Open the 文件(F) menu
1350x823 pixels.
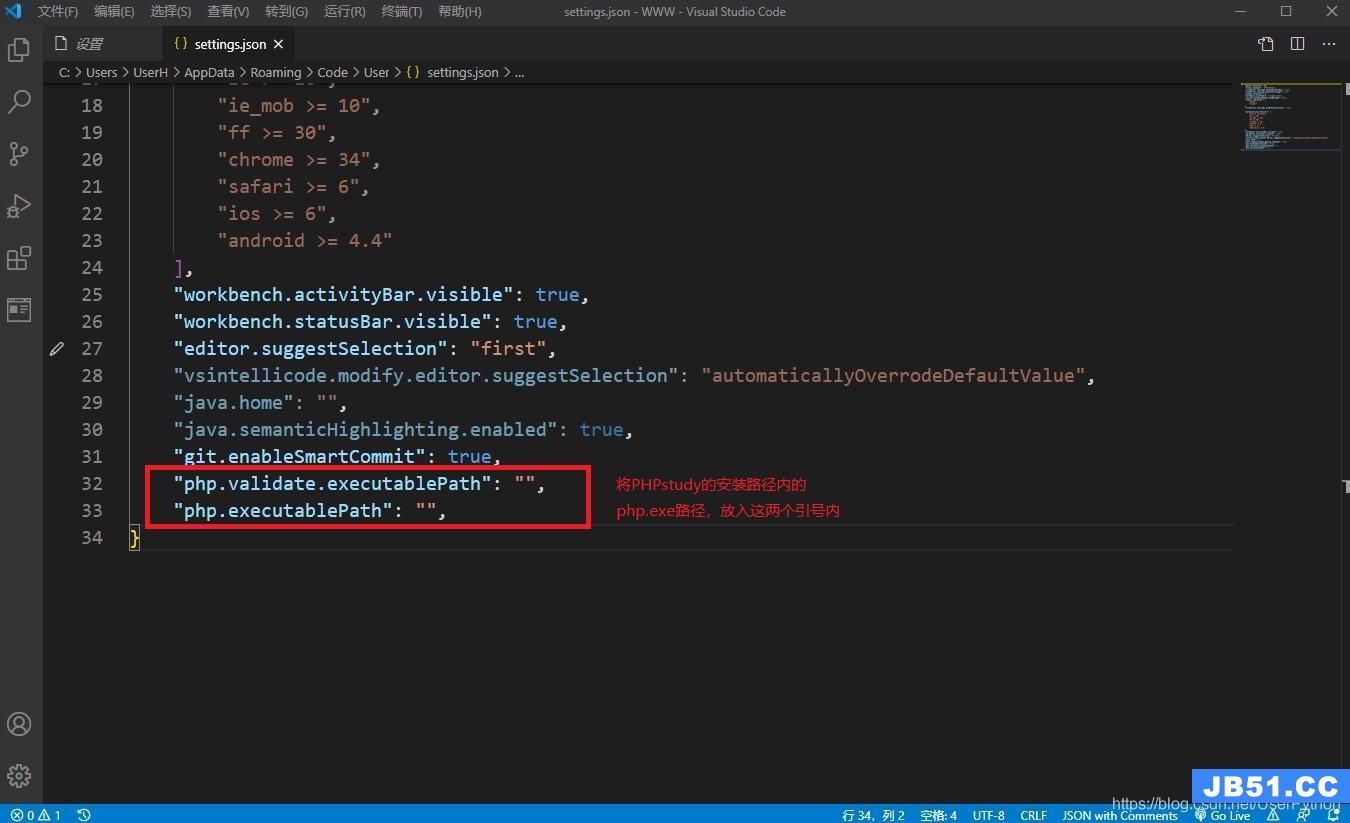(58, 12)
